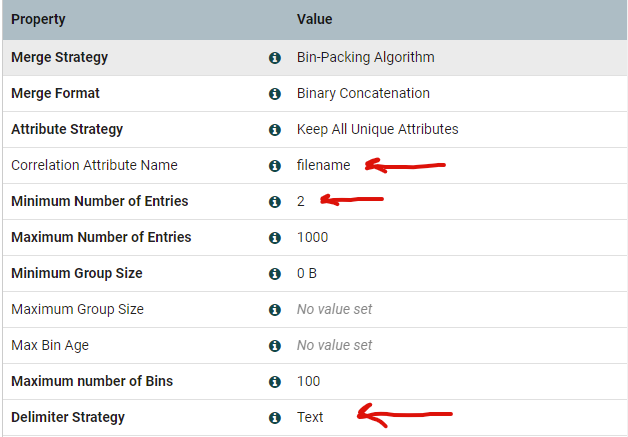
Task: Click the info icon for Attribute Strategy
Action: point(274,130)
